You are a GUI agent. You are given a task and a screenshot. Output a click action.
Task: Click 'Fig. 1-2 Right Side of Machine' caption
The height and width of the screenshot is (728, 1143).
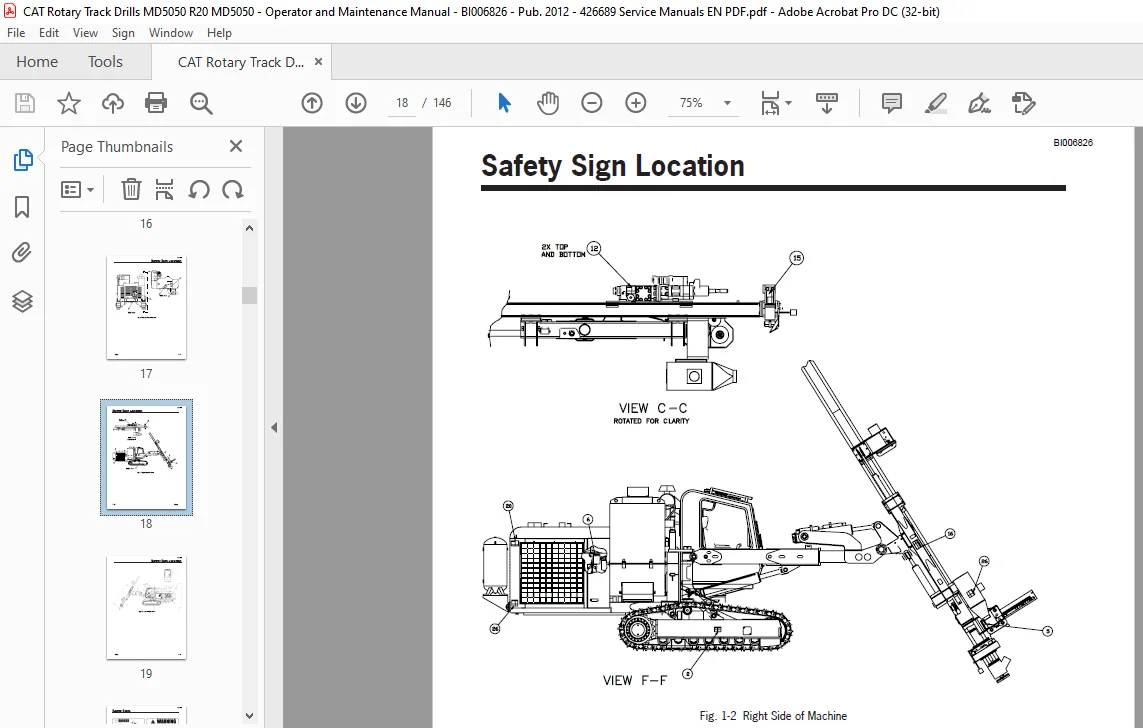(x=773, y=716)
